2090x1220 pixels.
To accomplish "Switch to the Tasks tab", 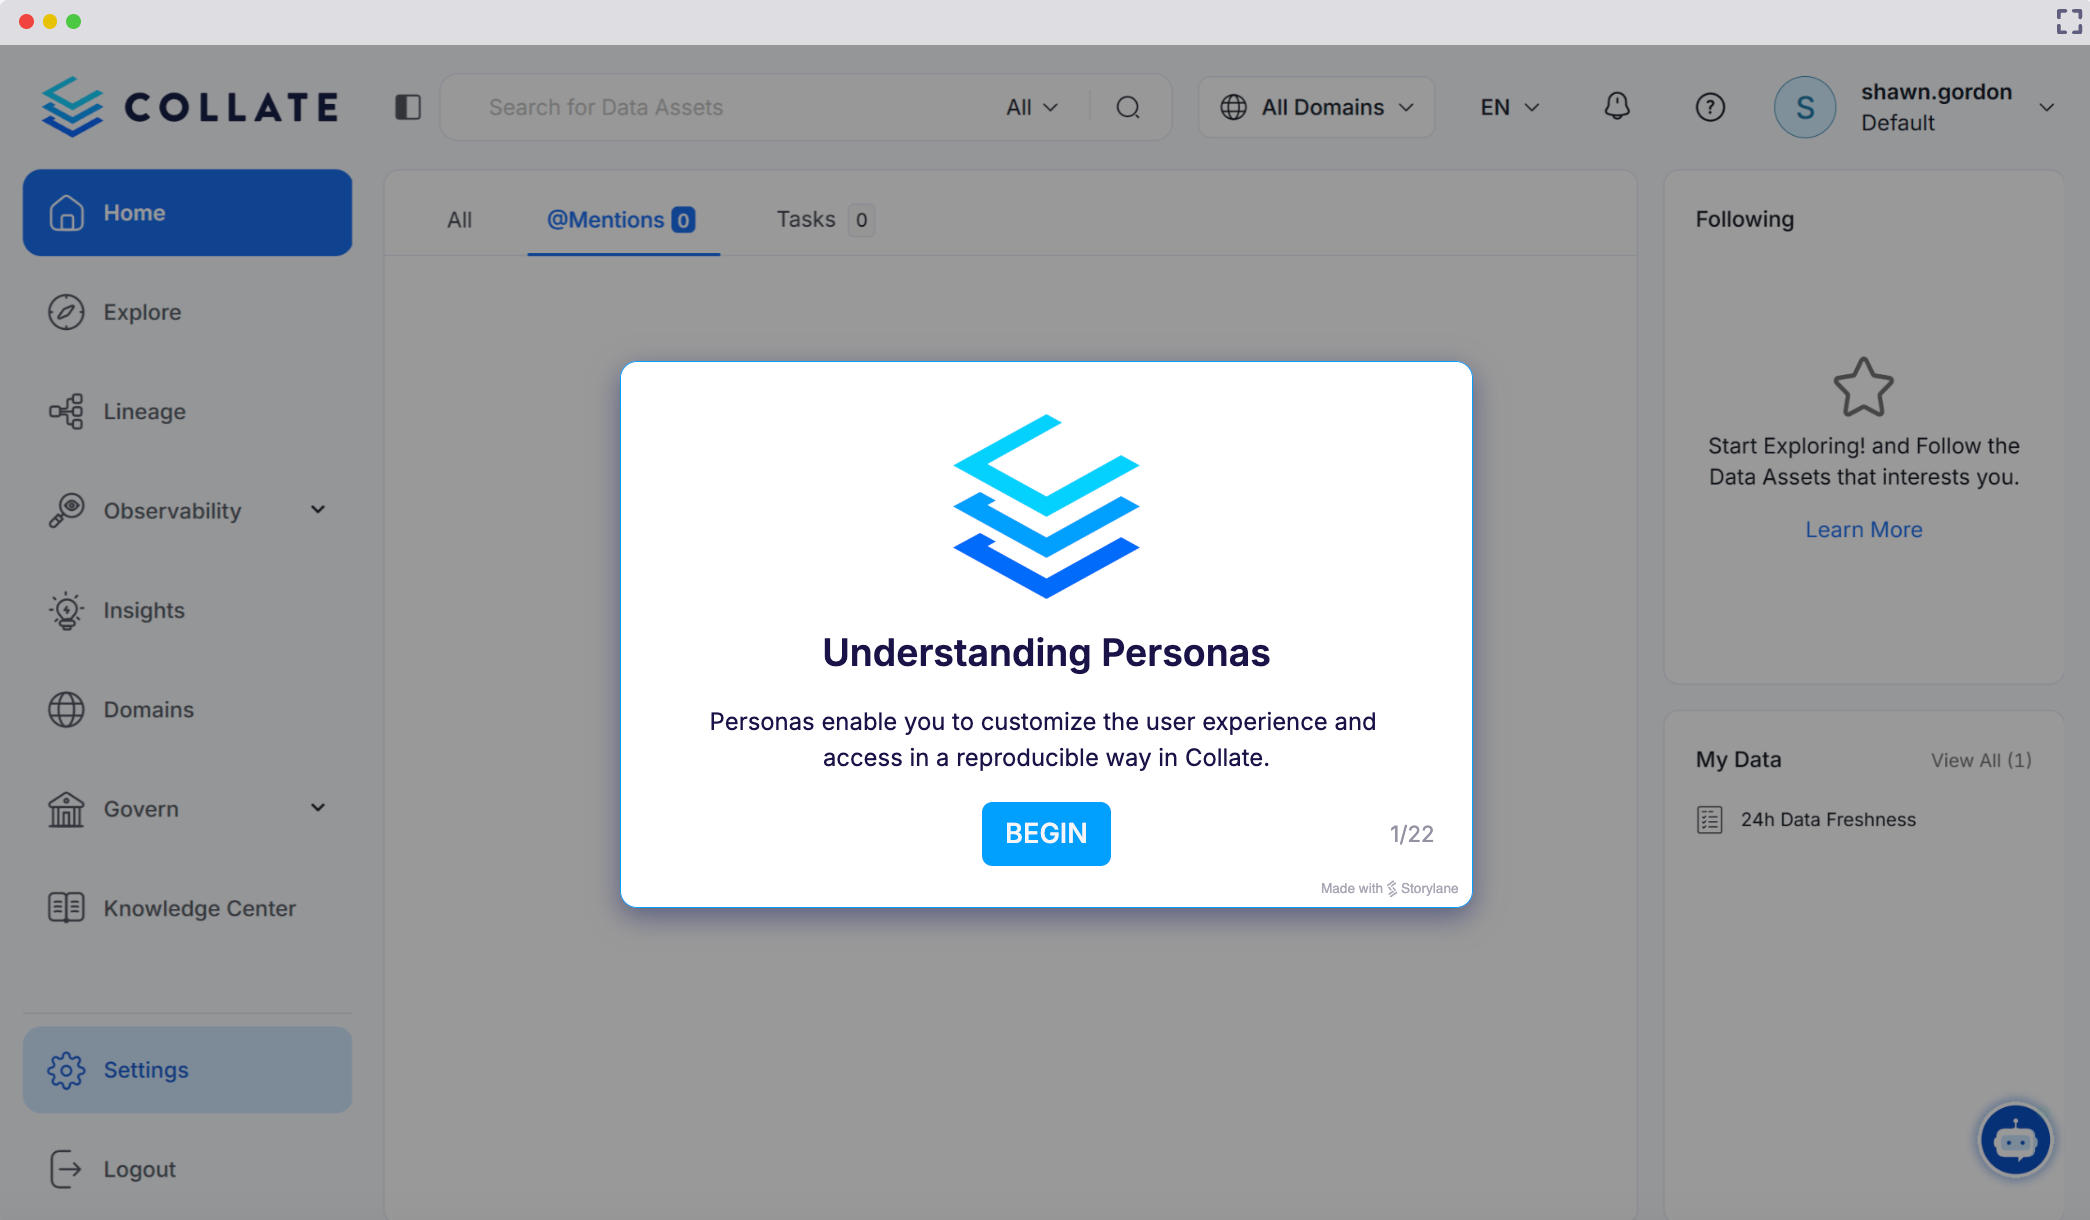I will click(x=805, y=219).
